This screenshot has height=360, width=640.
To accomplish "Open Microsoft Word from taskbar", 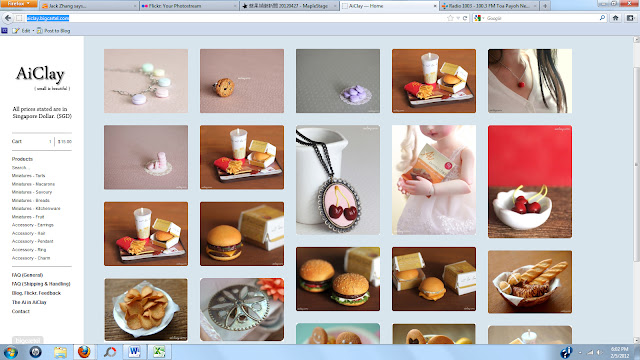I will (x=134, y=352).
